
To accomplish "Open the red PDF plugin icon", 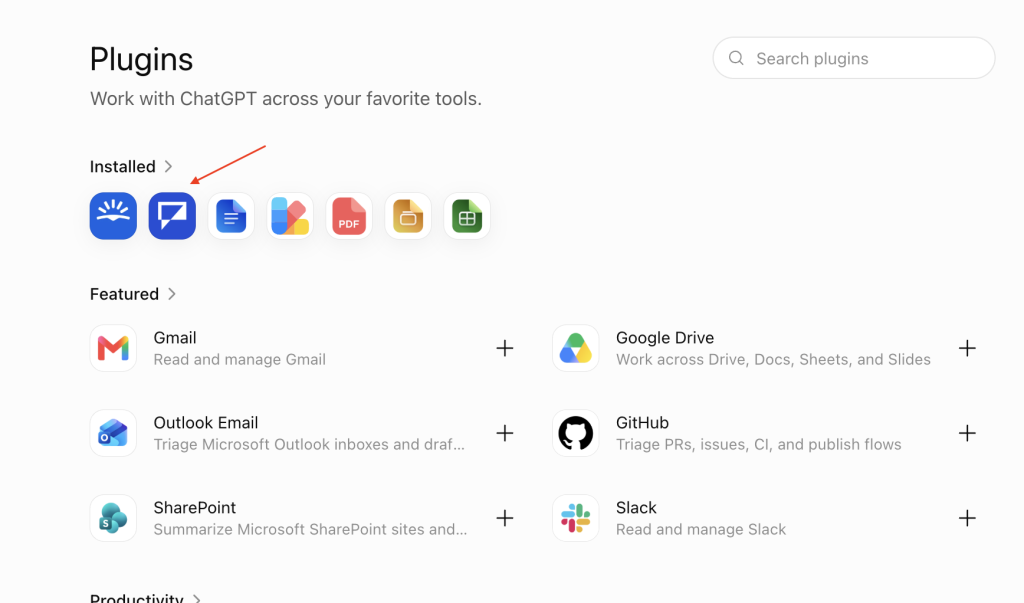I will (349, 216).
